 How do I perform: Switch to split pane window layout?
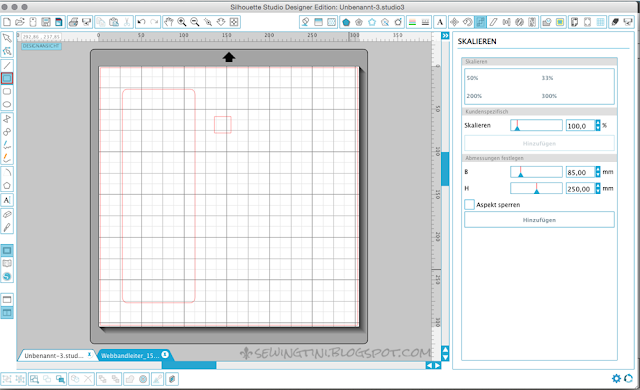pyautogui.click(x=7, y=312)
